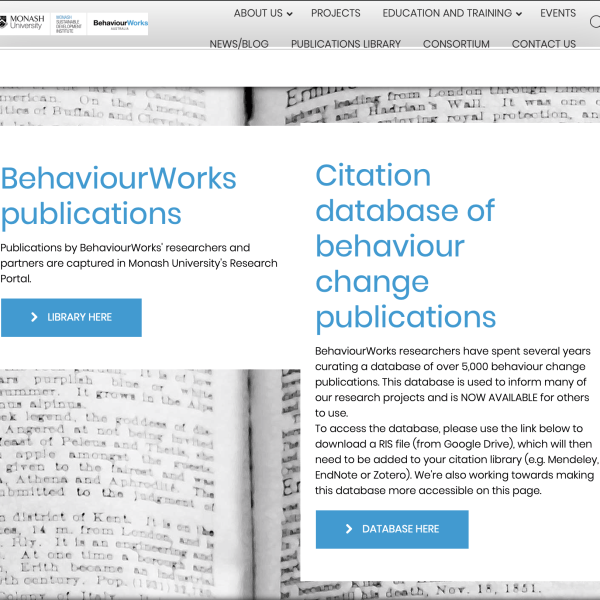
Task: Navigate to Events
Action: click(558, 13)
